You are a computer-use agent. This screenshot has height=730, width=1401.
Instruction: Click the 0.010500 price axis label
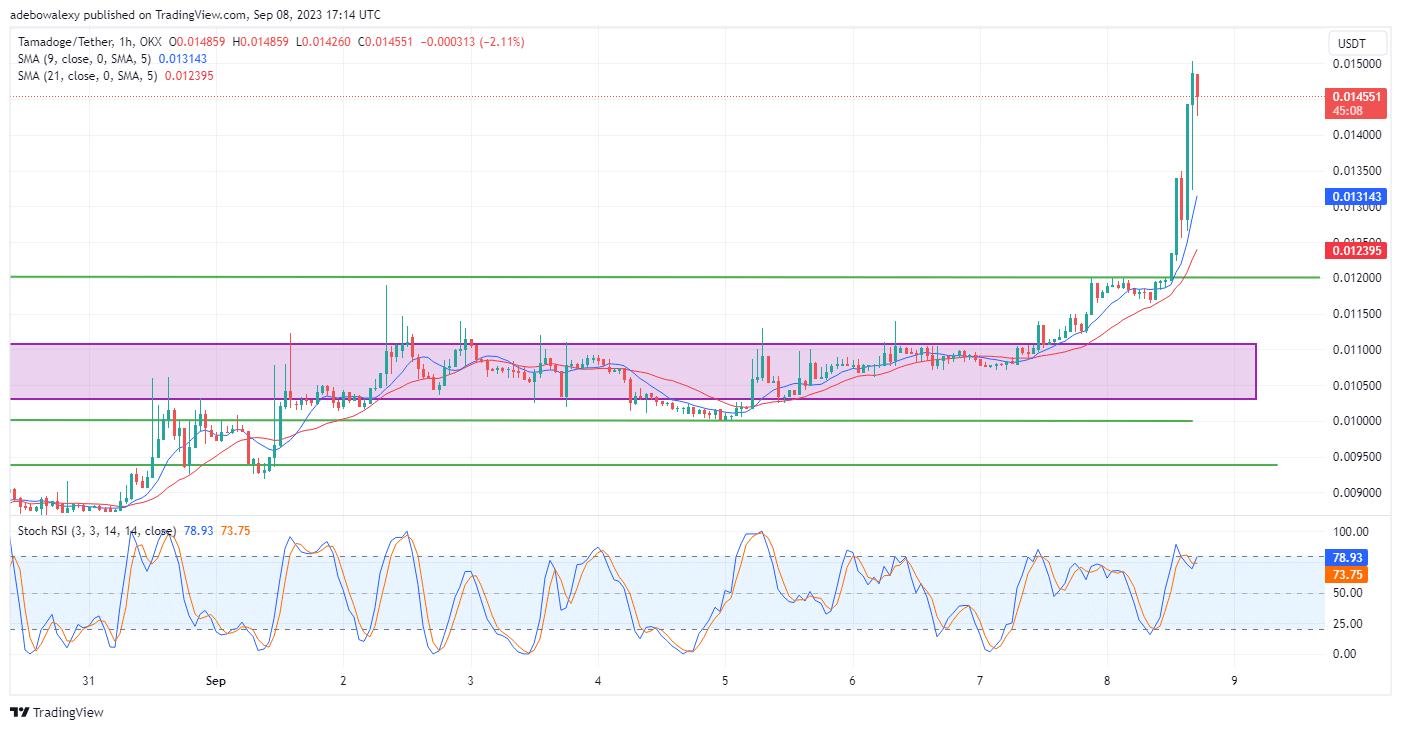tap(1356, 385)
